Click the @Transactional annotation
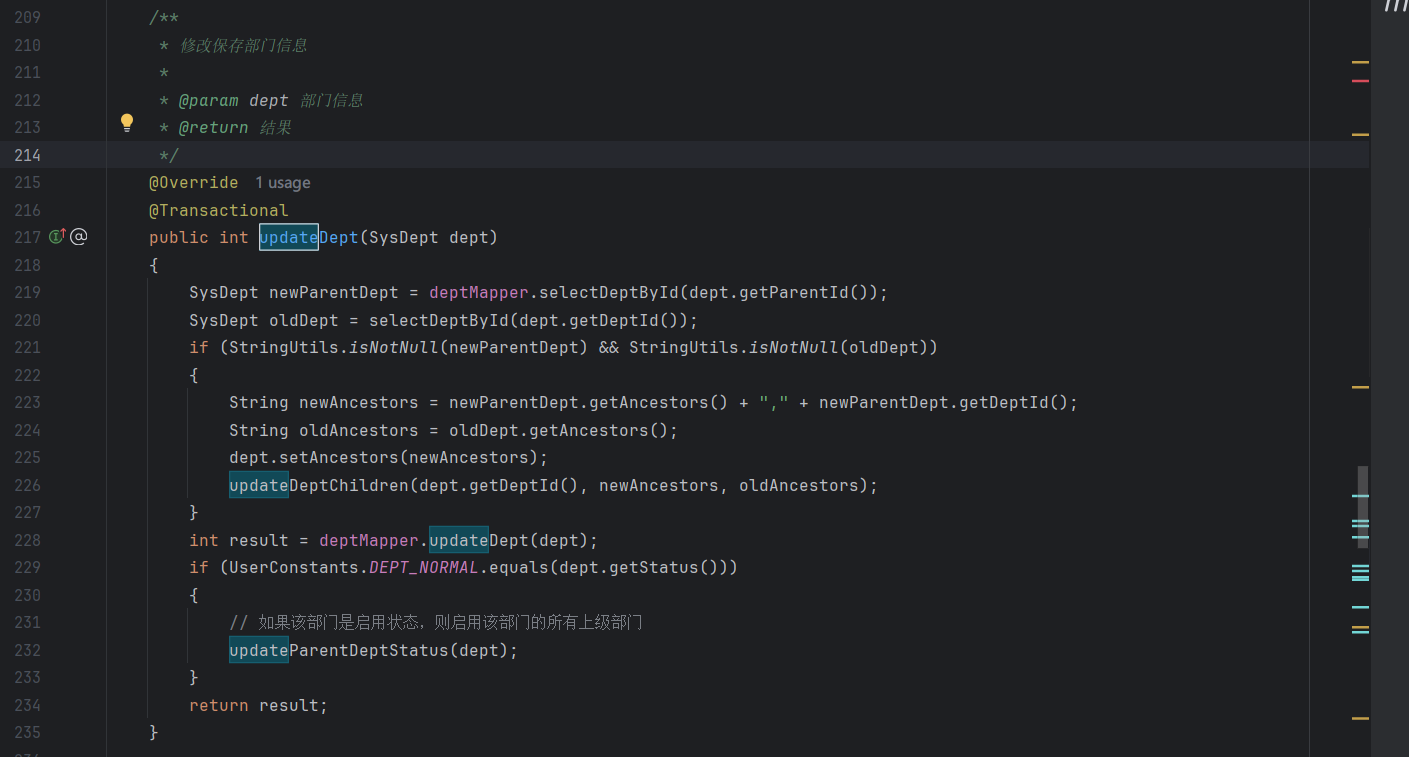This screenshot has height=757, width=1409. pyautogui.click(x=219, y=210)
